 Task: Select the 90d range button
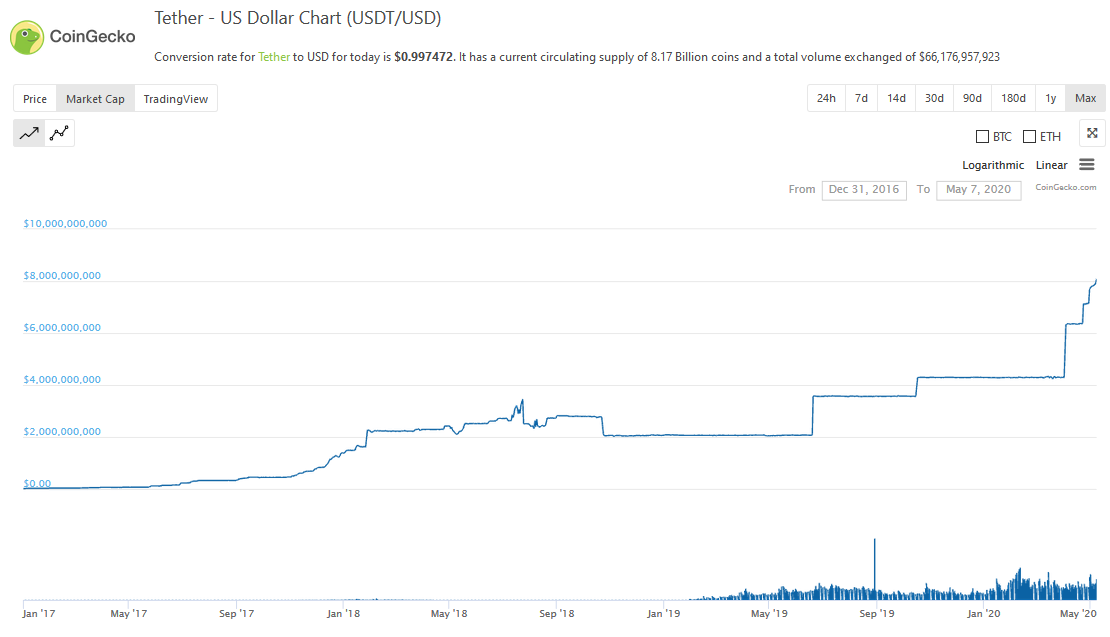point(973,98)
